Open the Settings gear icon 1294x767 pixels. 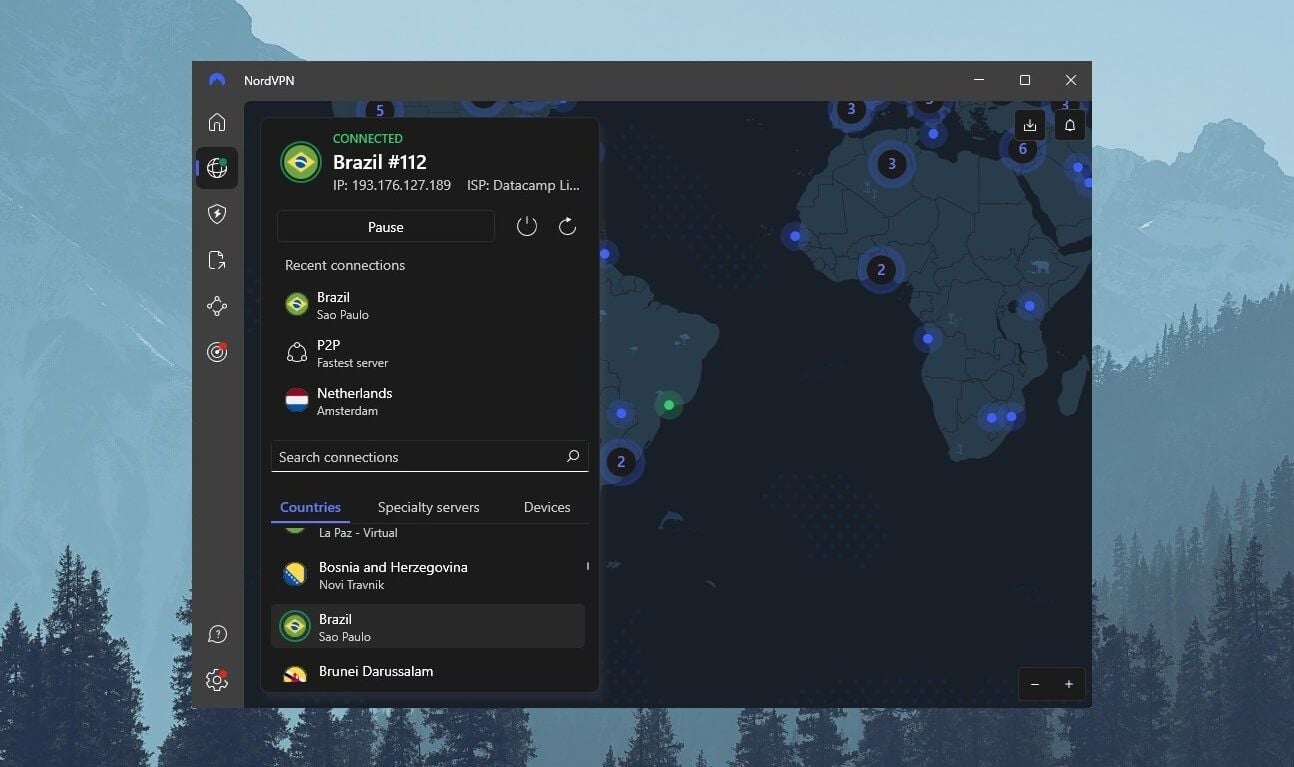[217, 680]
